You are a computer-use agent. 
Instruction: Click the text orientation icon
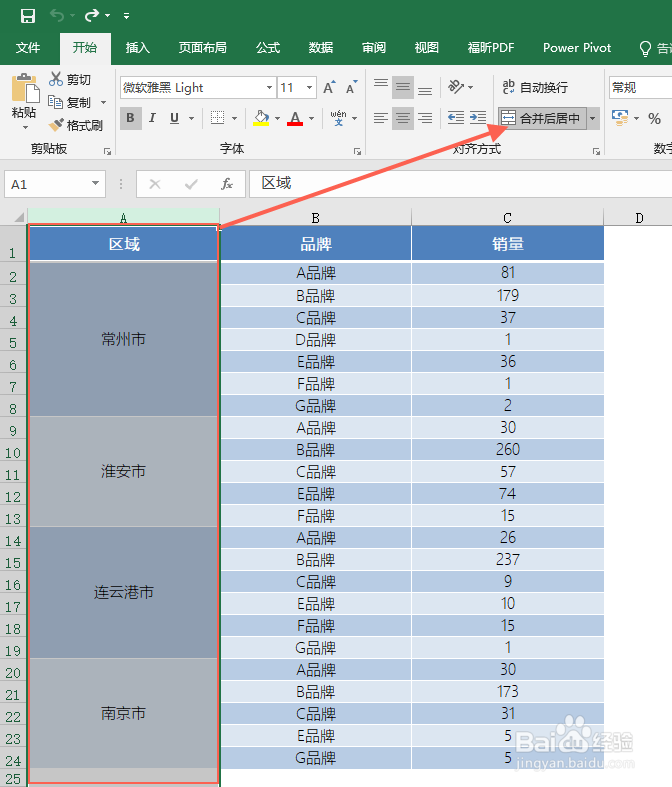pyautogui.click(x=456, y=87)
